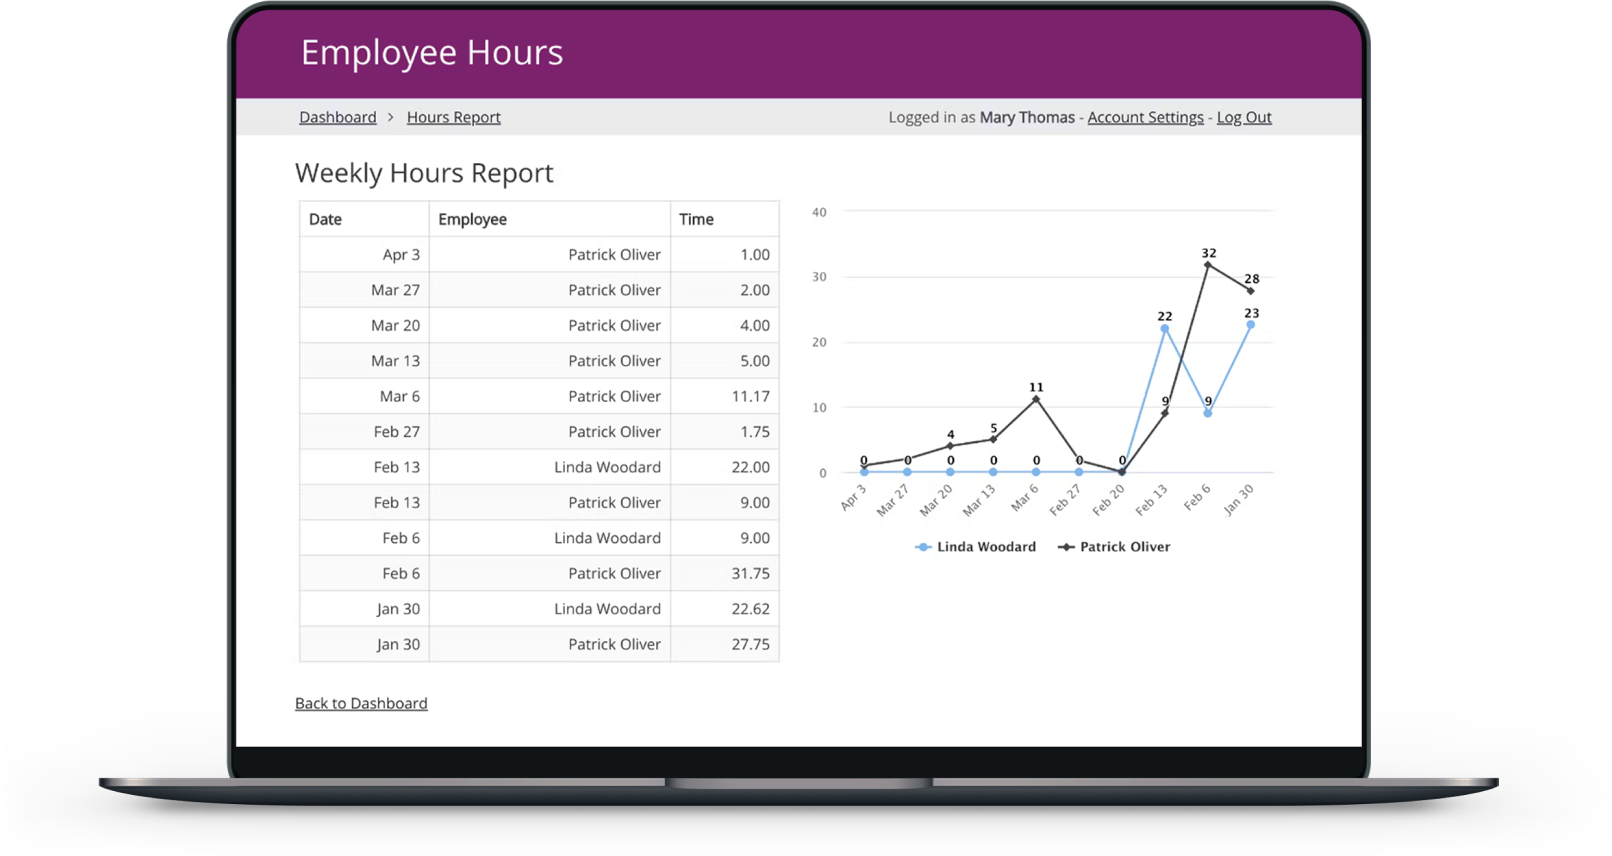Click the 27.75 time value
Viewport: 1612px width, 856px height.
(x=751, y=644)
